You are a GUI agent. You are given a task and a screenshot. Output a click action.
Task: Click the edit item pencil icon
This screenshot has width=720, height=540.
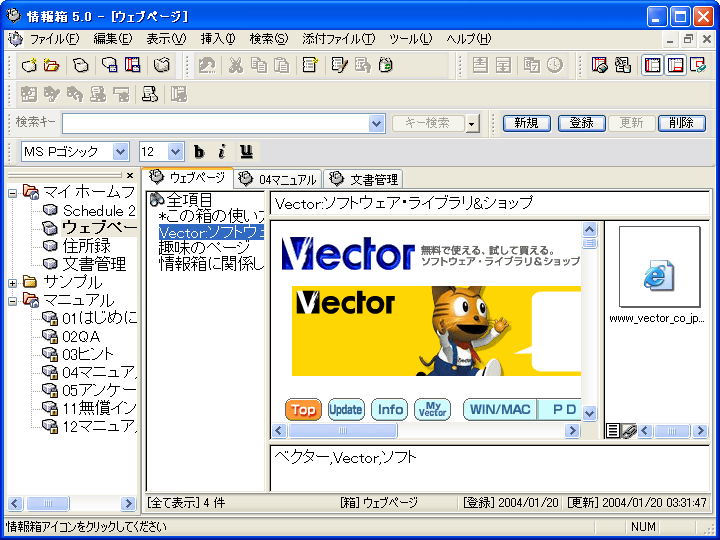coord(339,66)
